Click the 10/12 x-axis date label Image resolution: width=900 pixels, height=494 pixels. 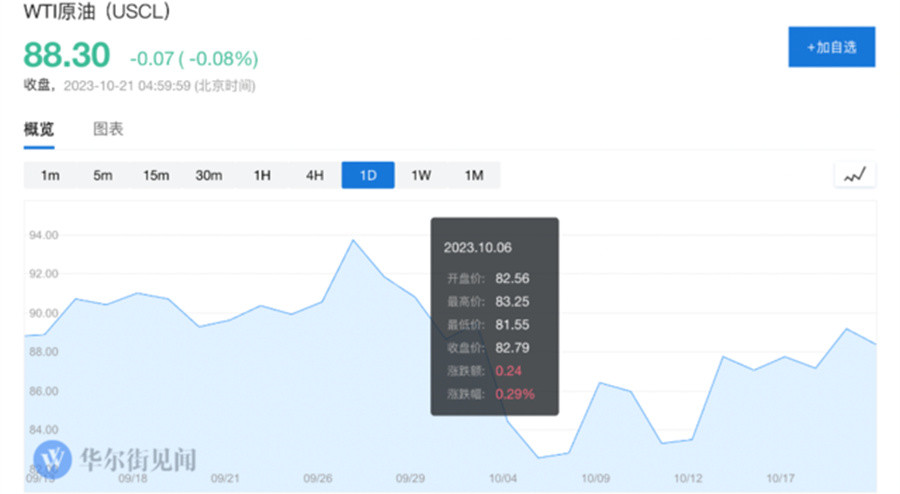click(x=688, y=478)
